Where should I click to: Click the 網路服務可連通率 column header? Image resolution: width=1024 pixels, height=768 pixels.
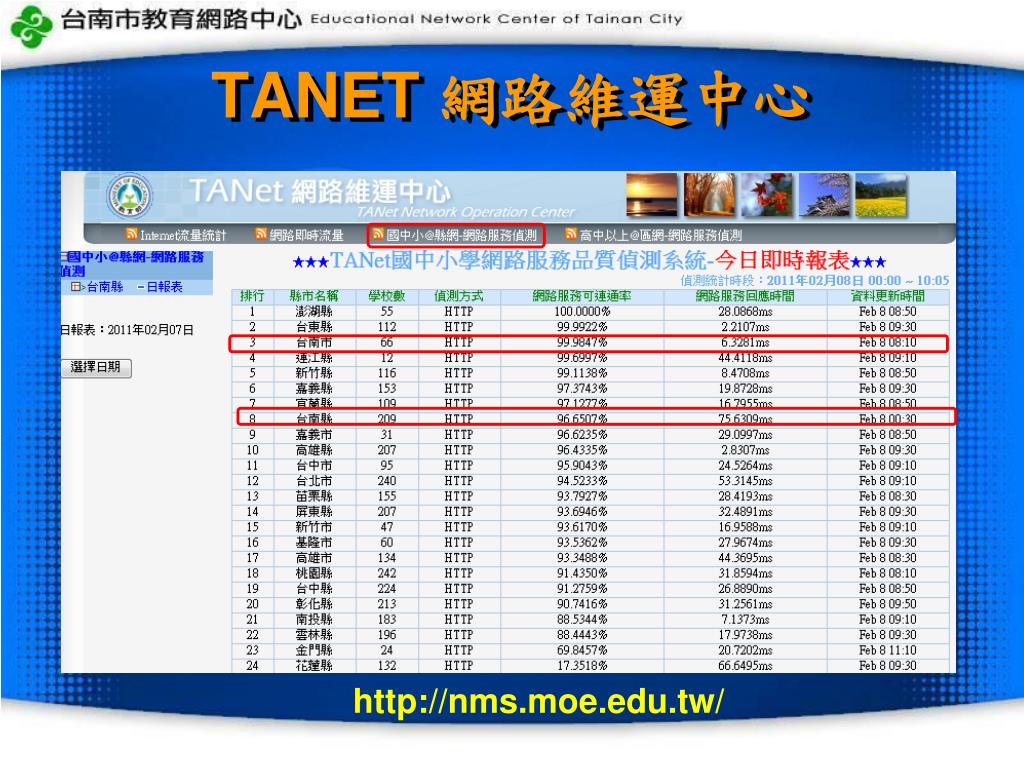click(582, 296)
